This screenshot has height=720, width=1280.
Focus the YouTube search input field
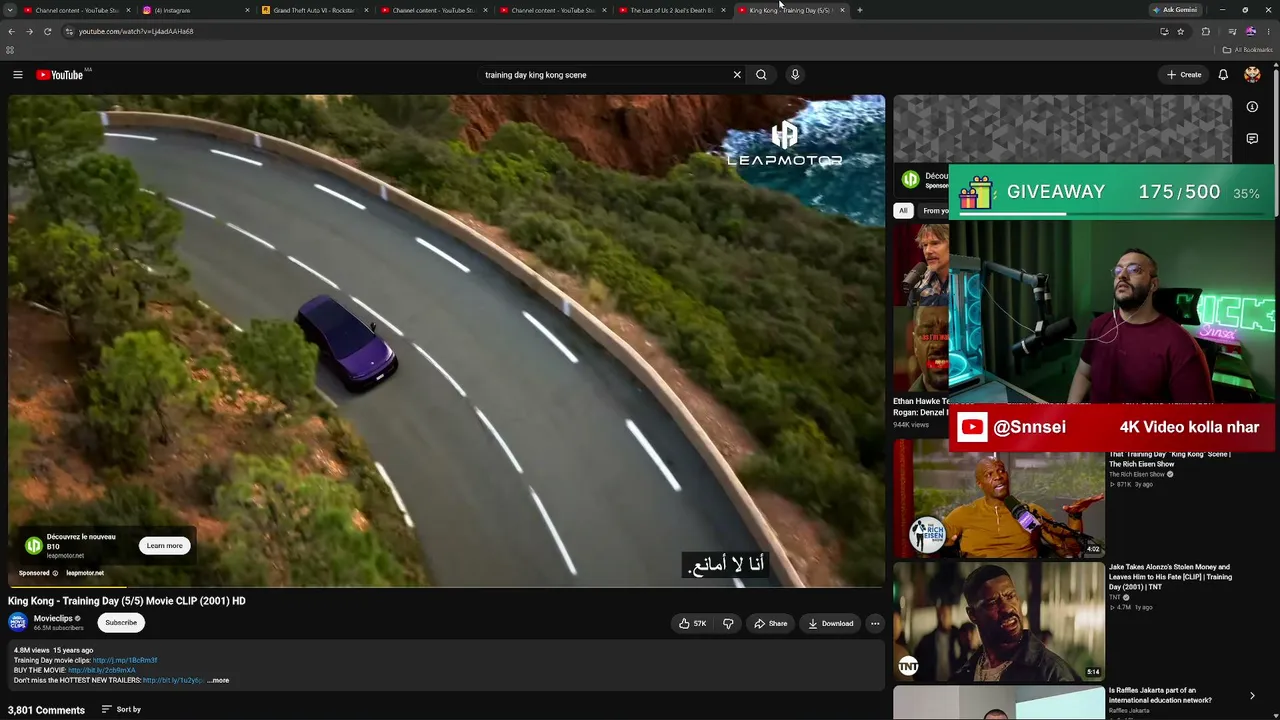click(x=604, y=75)
